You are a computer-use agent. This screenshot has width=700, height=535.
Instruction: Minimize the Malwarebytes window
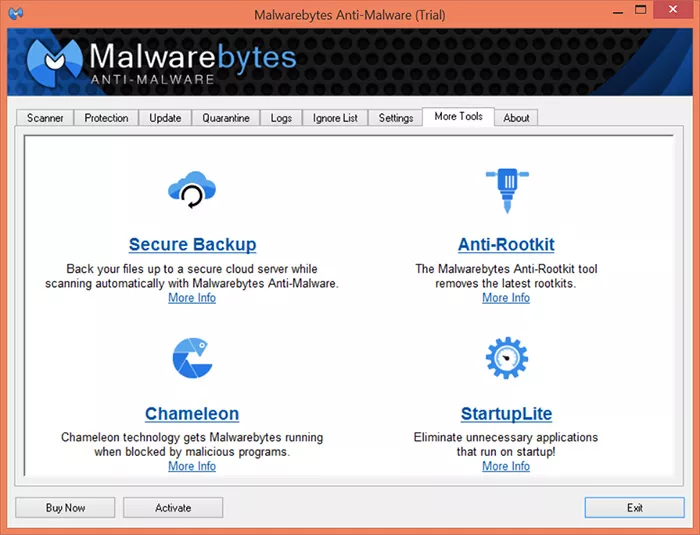(x=618, y=11)
